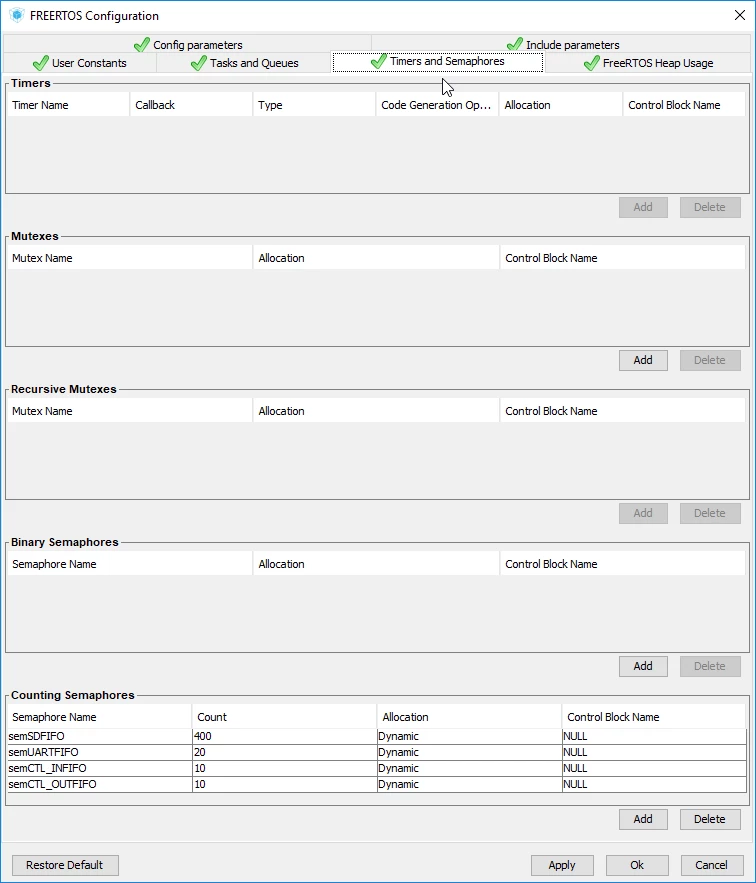Apply the configuration changes
The image size is (756, 883).
coord(562,865)
